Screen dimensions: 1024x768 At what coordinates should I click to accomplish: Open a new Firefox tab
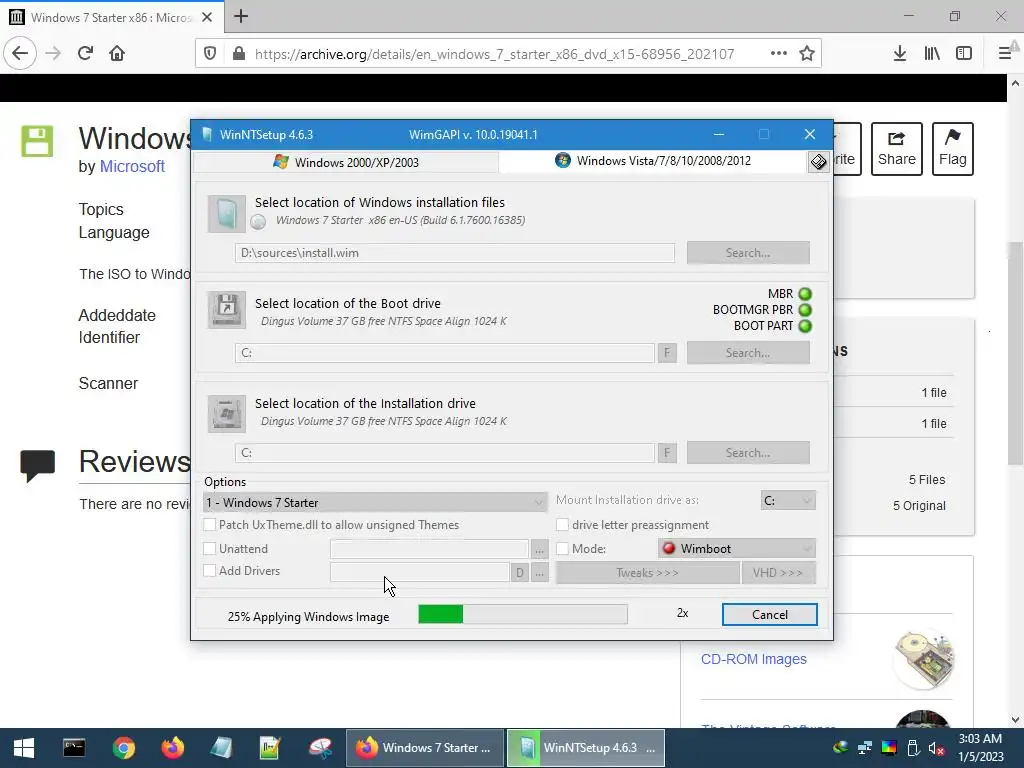click(x=241, y=16)
